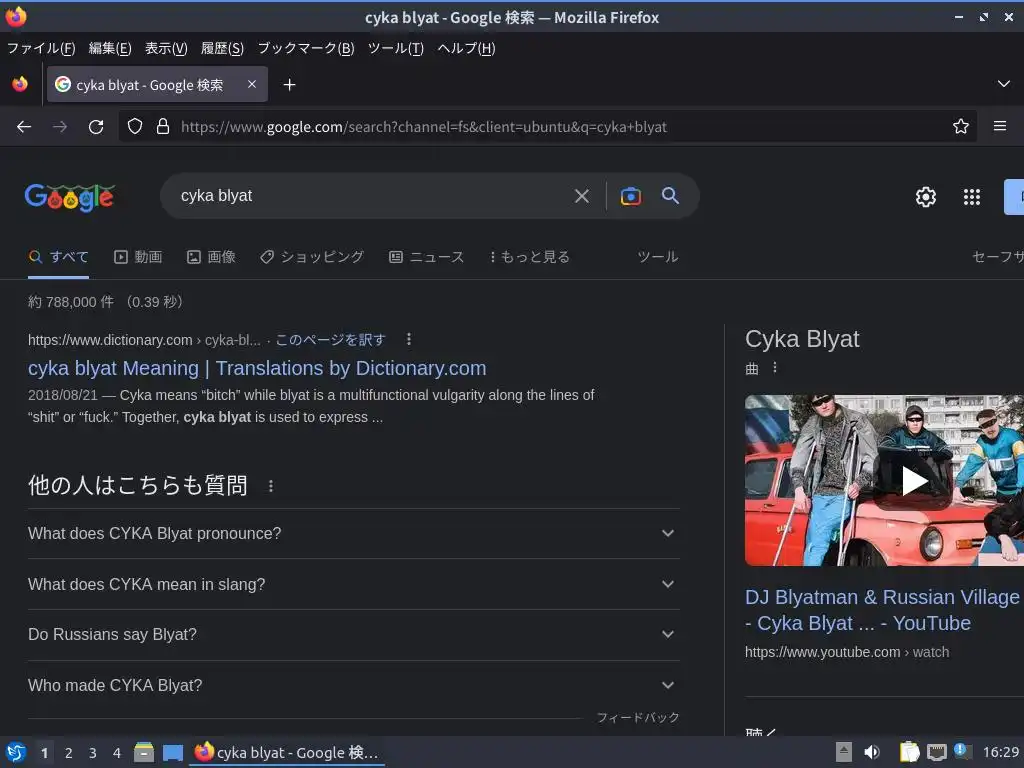Click このページを訳す translate link
The width and height of the screenshot is (1024, 768).
pyautogui.click(x=330, y=340)
